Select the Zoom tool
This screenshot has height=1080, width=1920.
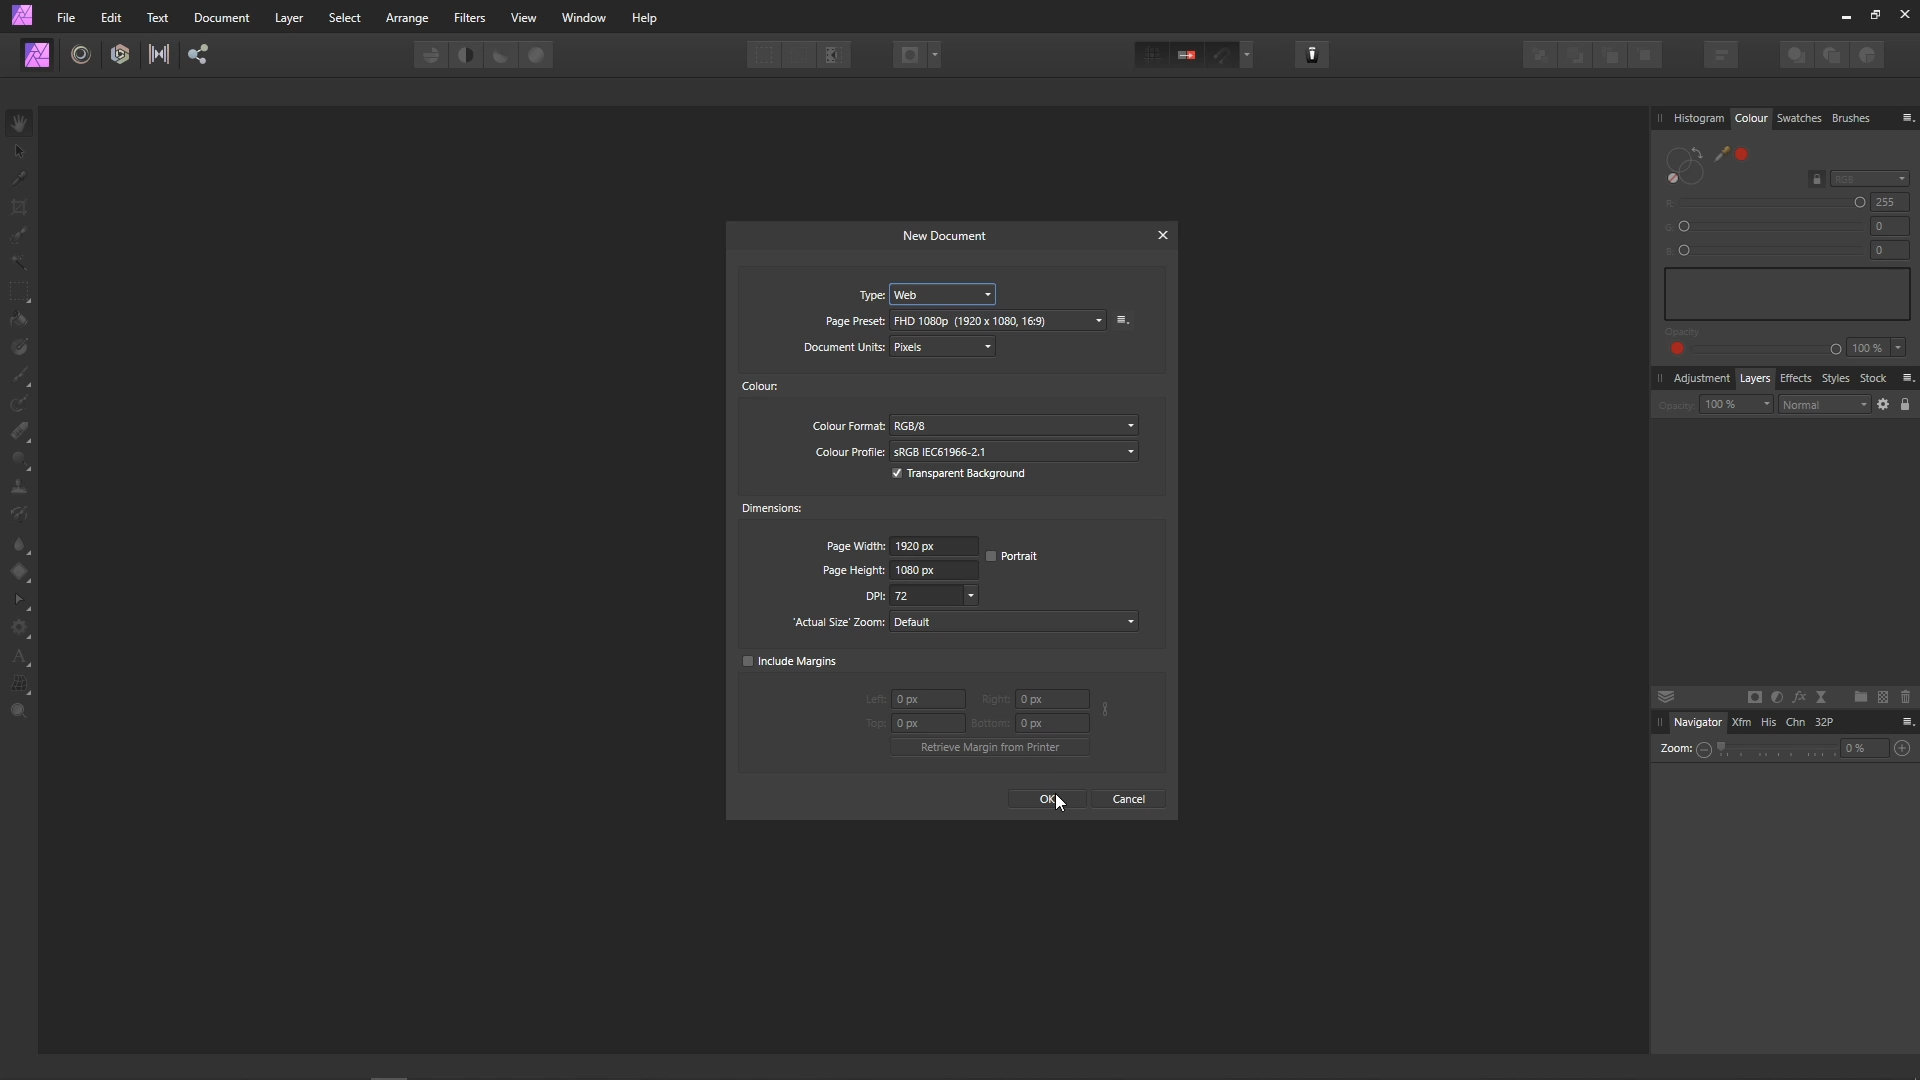point(19,711)
